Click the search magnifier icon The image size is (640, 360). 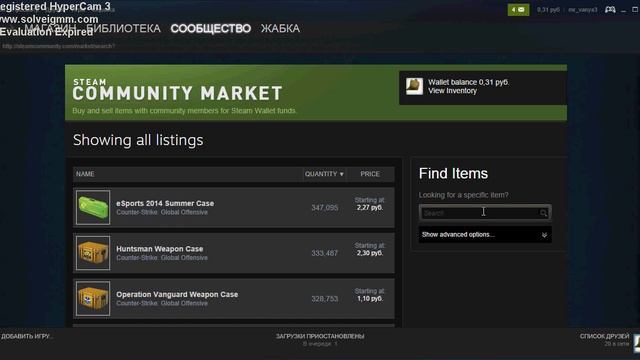(543, 213)
